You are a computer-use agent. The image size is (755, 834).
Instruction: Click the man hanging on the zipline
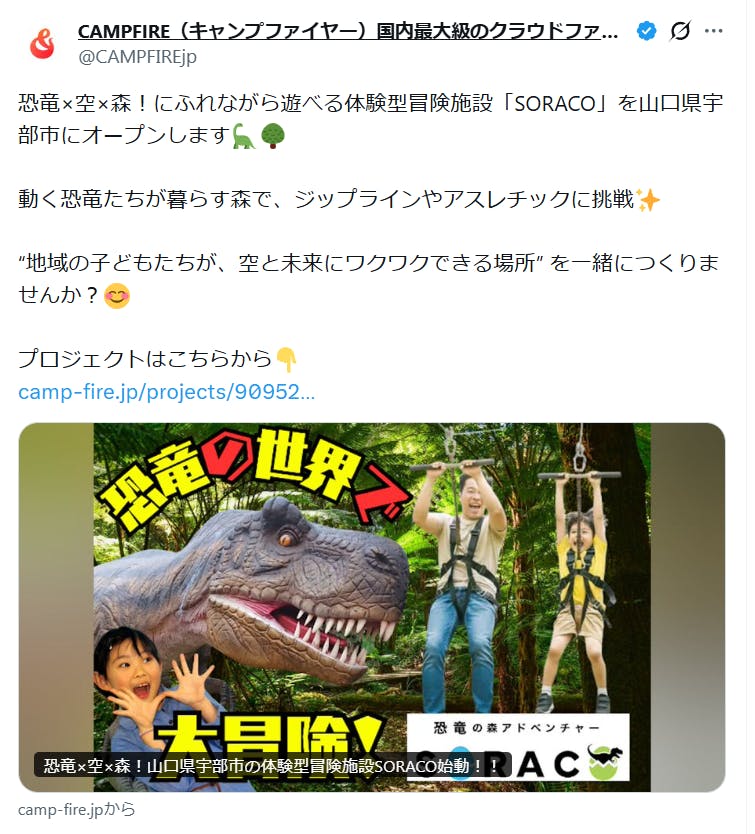pyautogui.click(x=462, y=585)
